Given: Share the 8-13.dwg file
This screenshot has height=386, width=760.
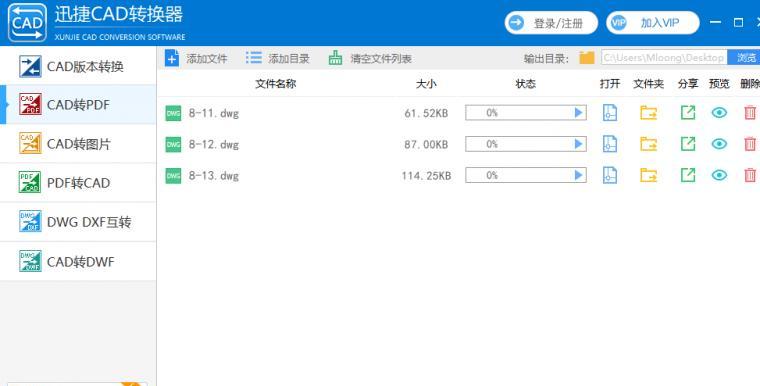Looking at the screenshot, I should pos(688,175).
